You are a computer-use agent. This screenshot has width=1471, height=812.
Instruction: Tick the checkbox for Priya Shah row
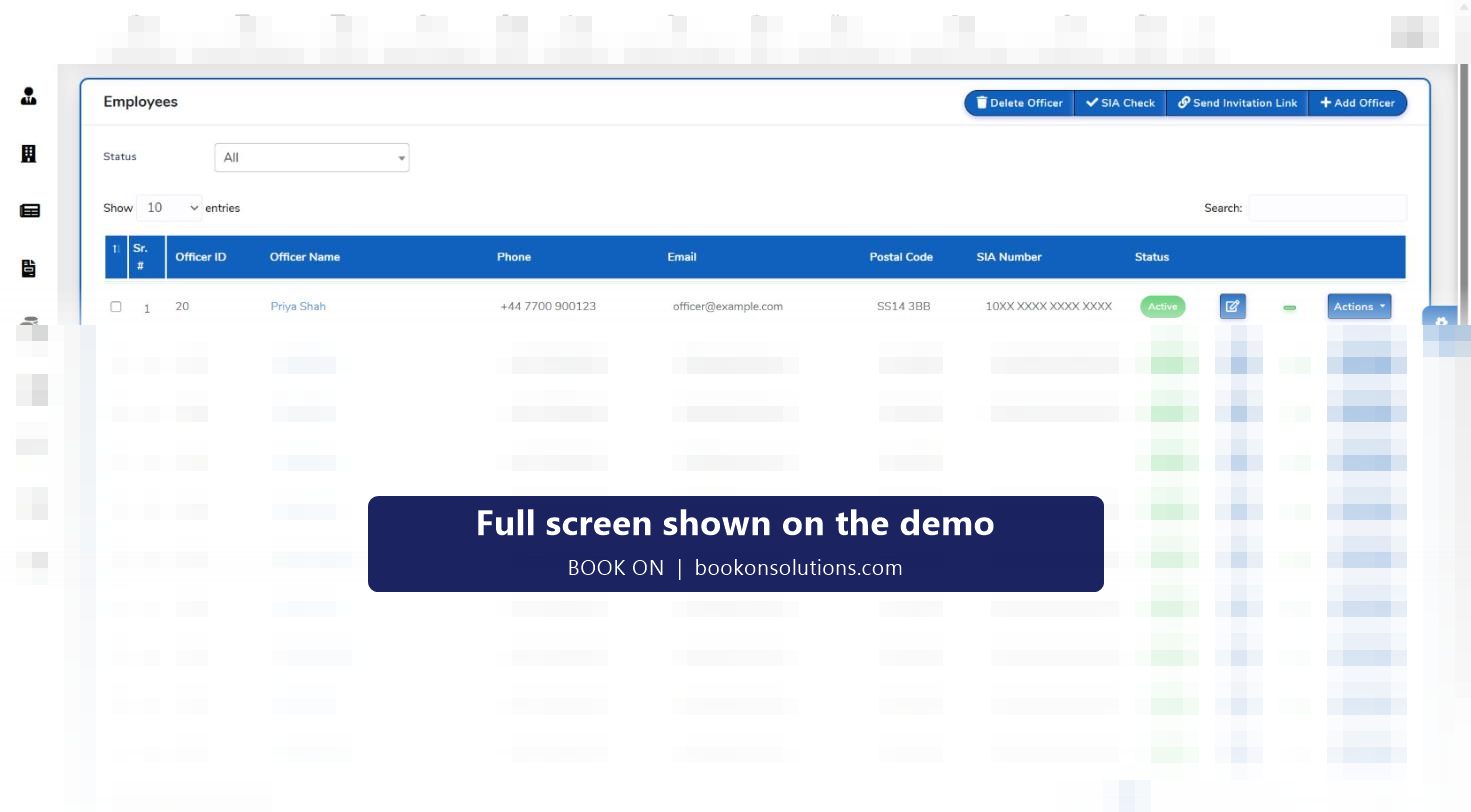point(116,307)
